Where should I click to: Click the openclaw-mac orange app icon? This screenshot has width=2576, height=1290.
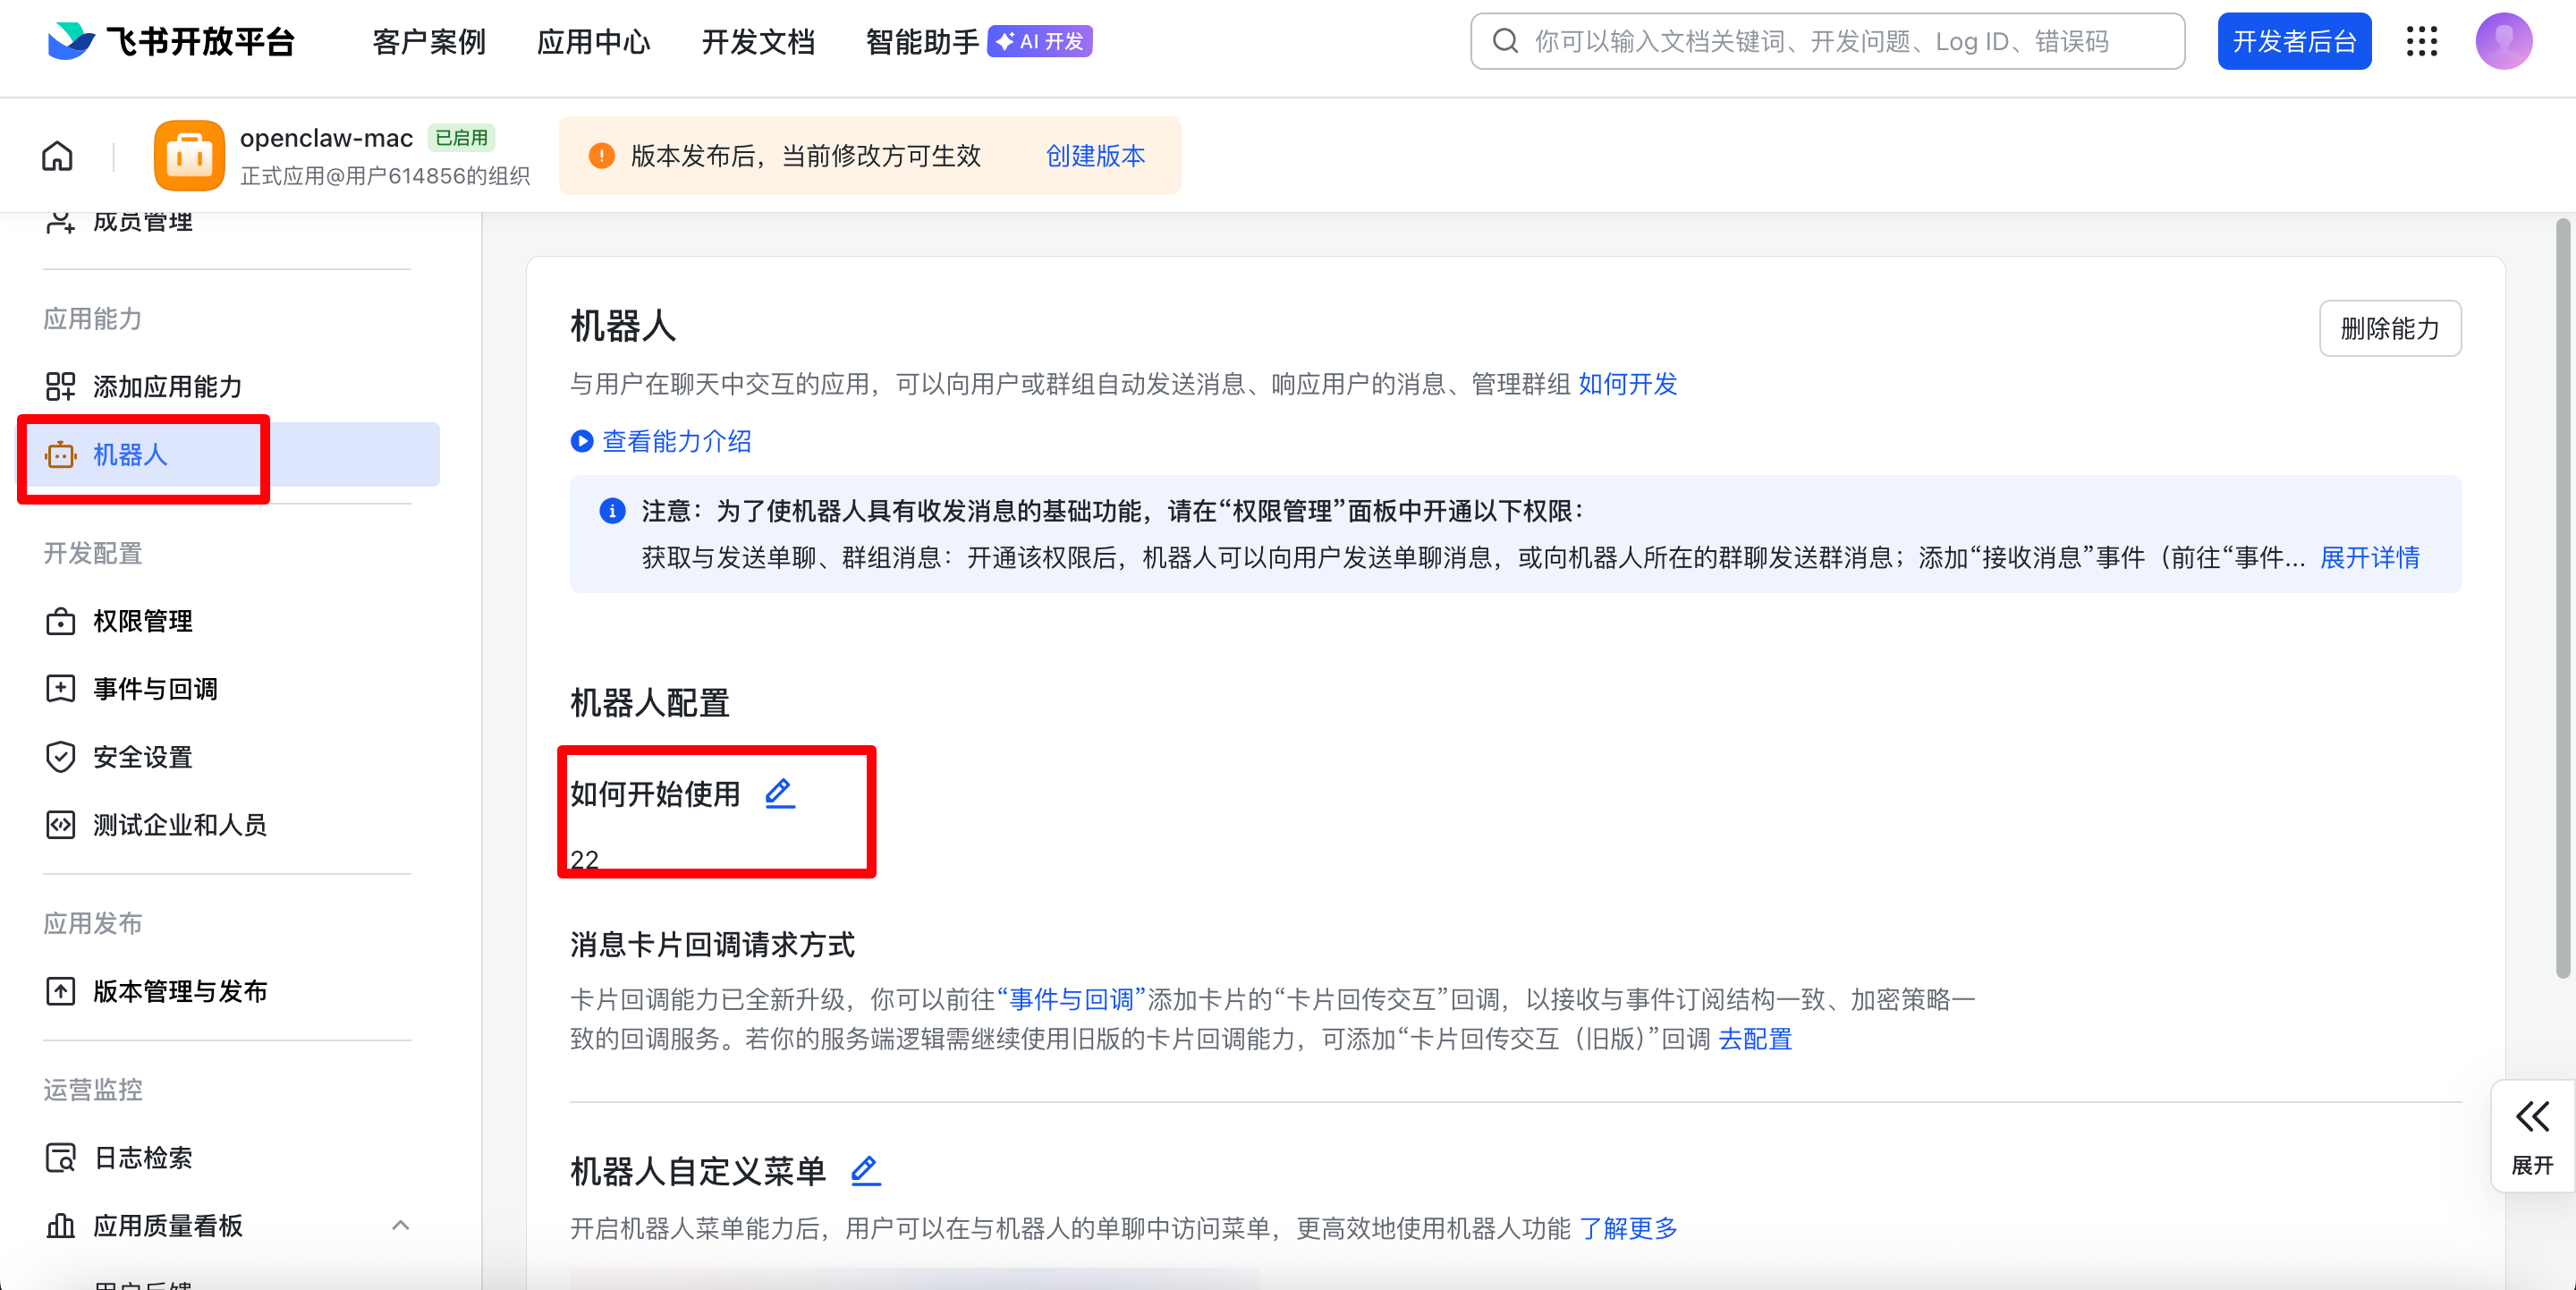[x=189, y=156]
